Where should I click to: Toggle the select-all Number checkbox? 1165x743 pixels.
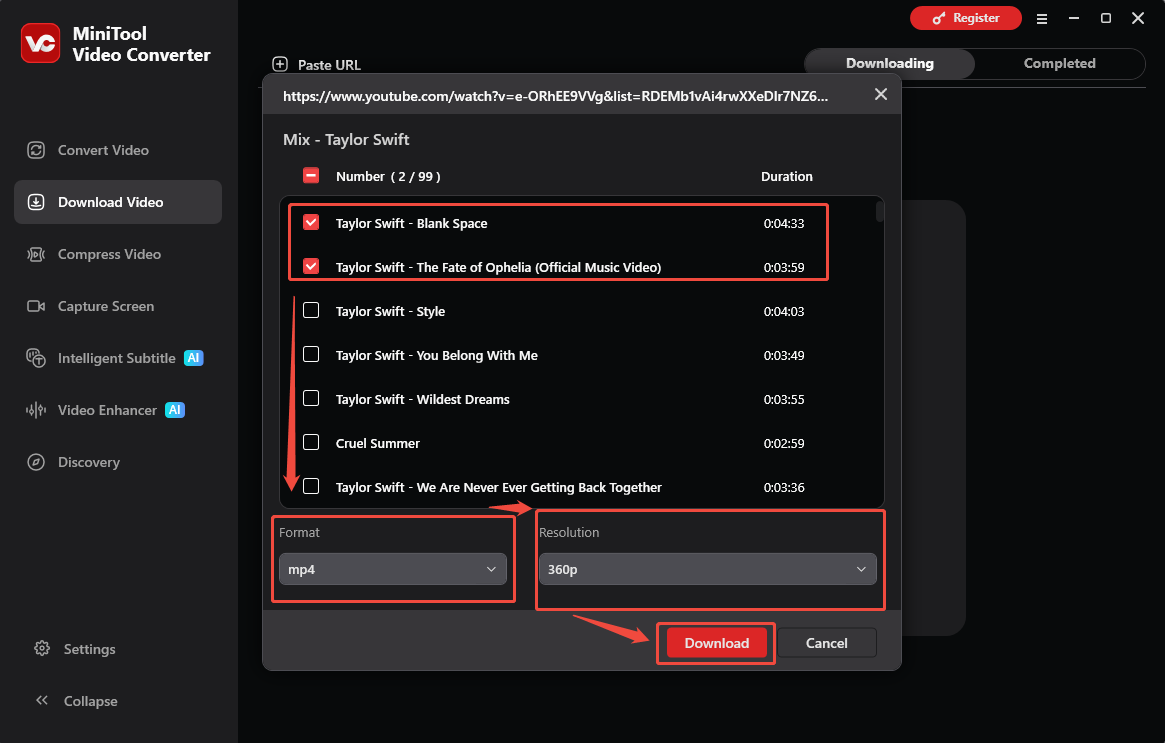(311, 175)
